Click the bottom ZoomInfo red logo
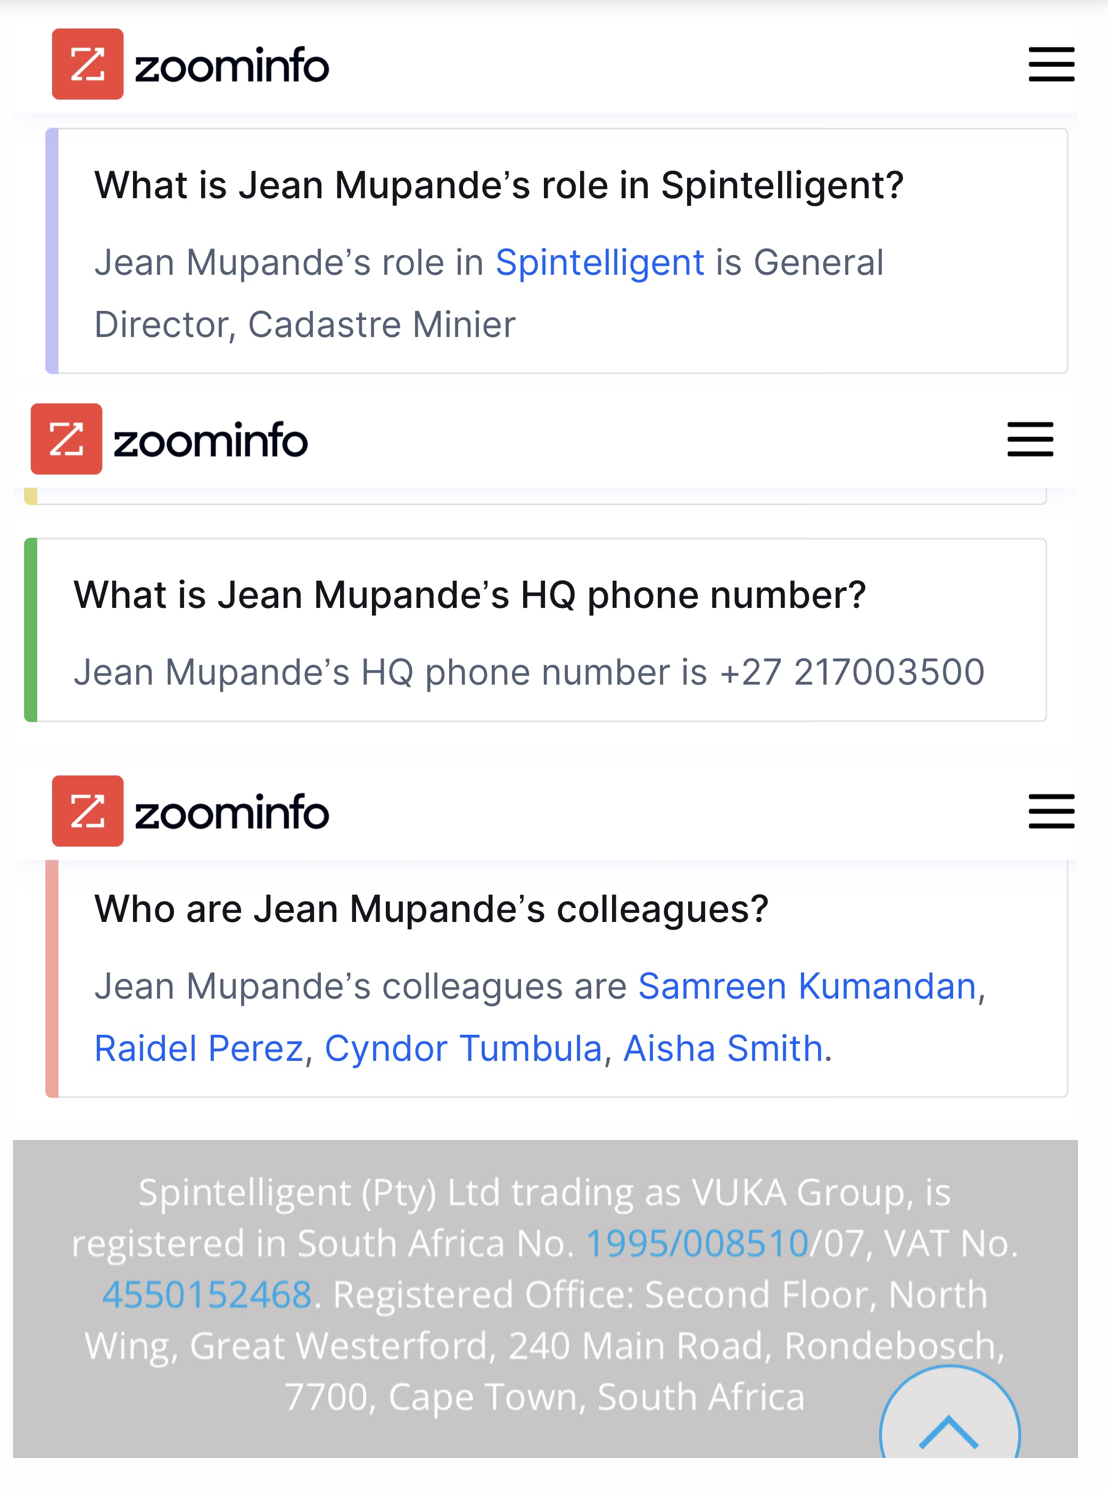Image resolution: width=1108 pixels, height=1490 pixels. click(x=88, y=811)
